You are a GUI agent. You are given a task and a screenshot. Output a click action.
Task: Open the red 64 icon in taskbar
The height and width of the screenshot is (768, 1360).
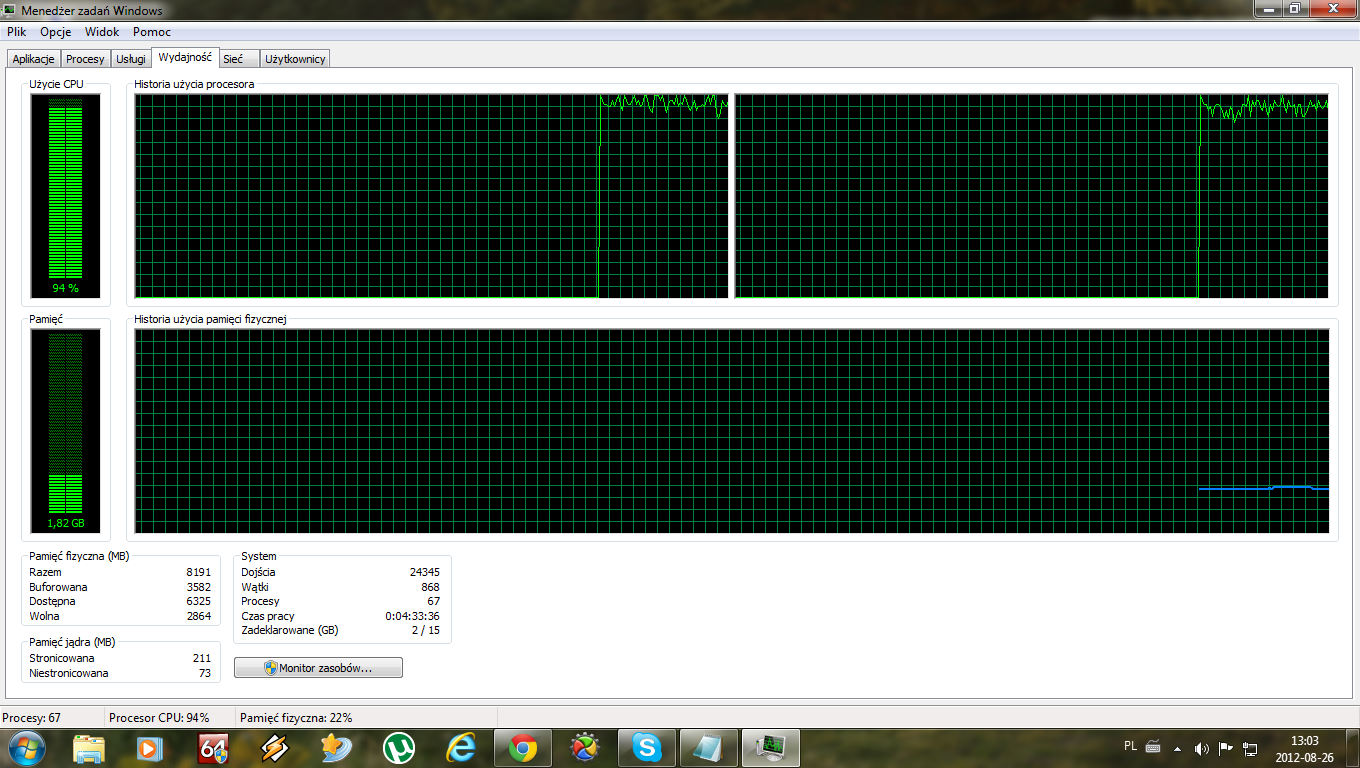212,748
